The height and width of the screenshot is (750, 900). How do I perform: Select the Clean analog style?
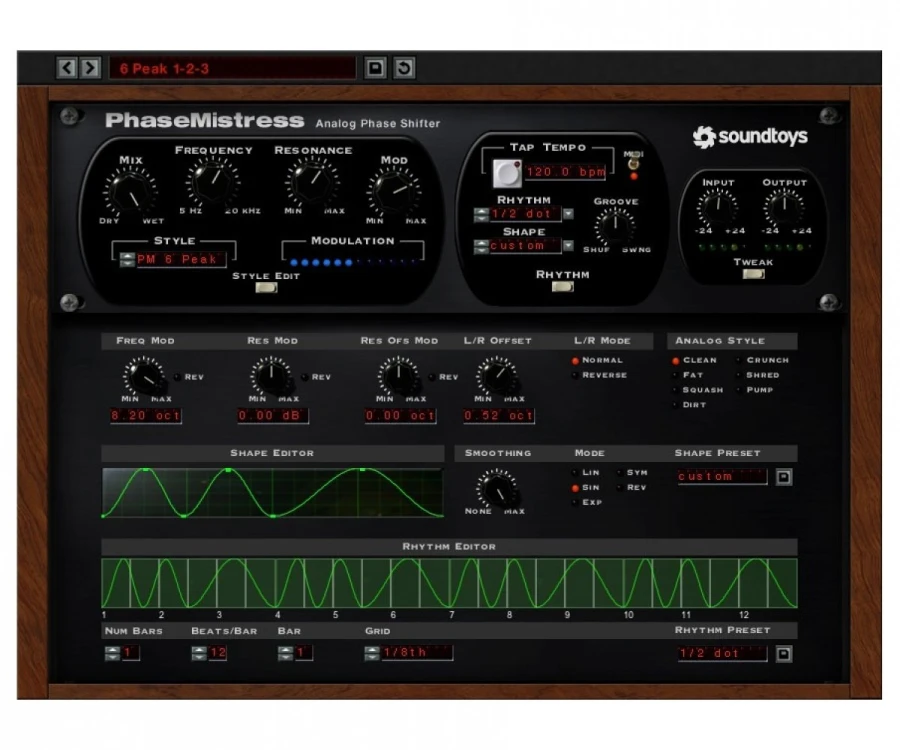(676, 360)
